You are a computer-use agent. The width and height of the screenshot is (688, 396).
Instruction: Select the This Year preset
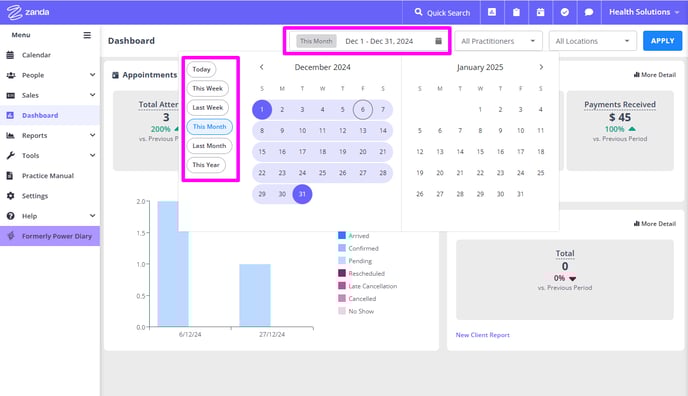(x=206, y=165)
